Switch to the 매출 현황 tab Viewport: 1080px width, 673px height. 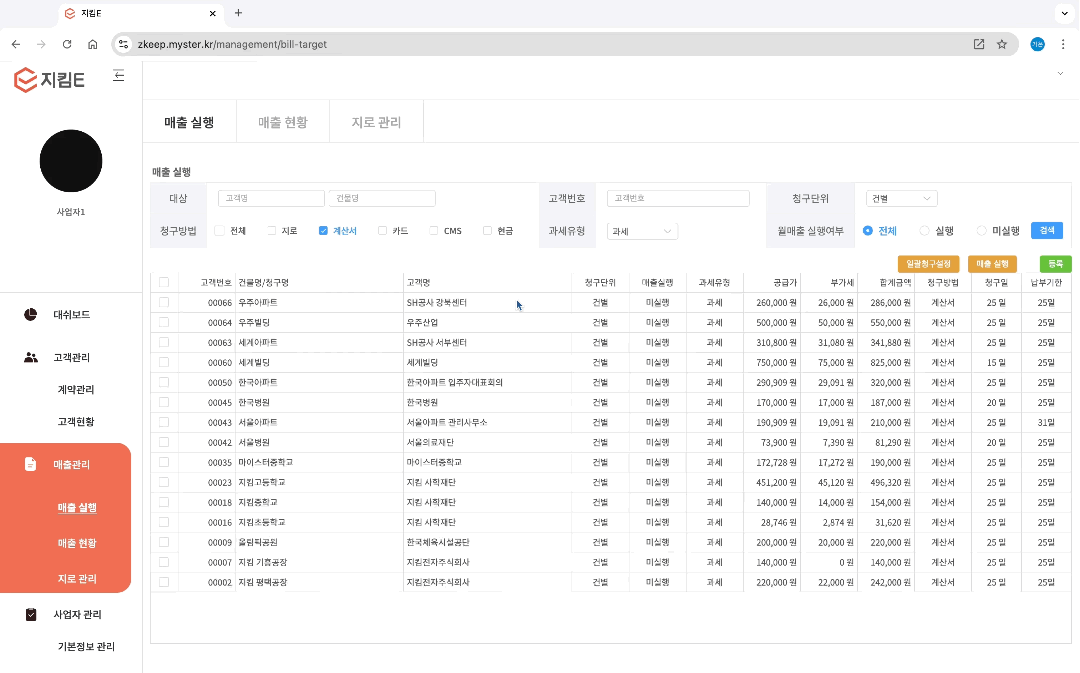tap(282, 123)
